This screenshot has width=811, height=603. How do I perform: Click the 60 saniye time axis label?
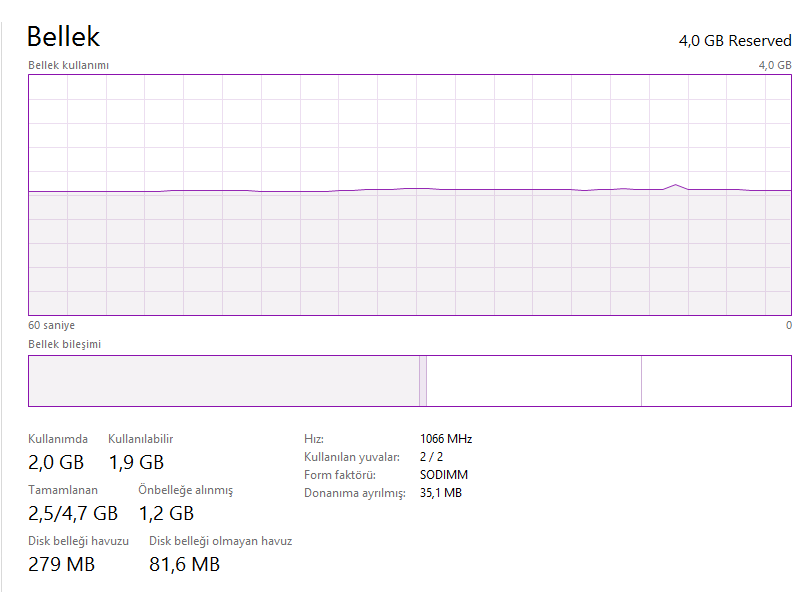click(x=51, y=325)
